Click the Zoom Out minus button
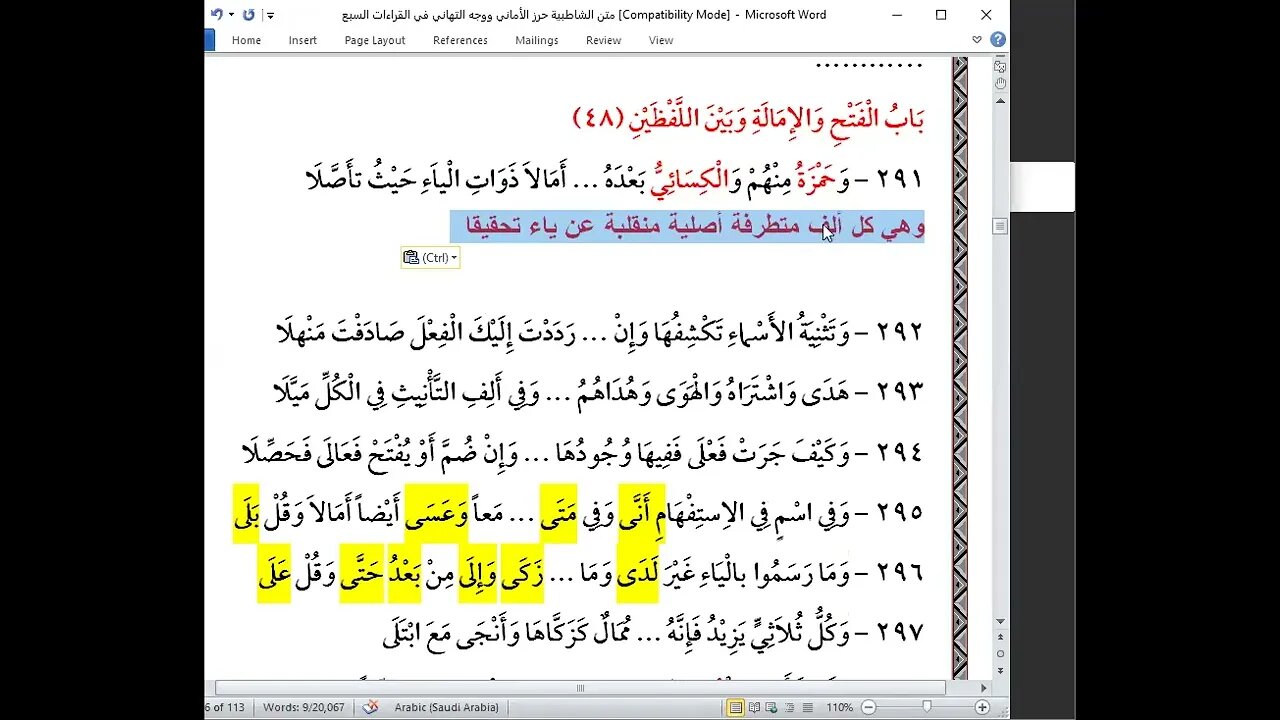The height and width of the screenshot is (720, 1280). tap(869, 707)
